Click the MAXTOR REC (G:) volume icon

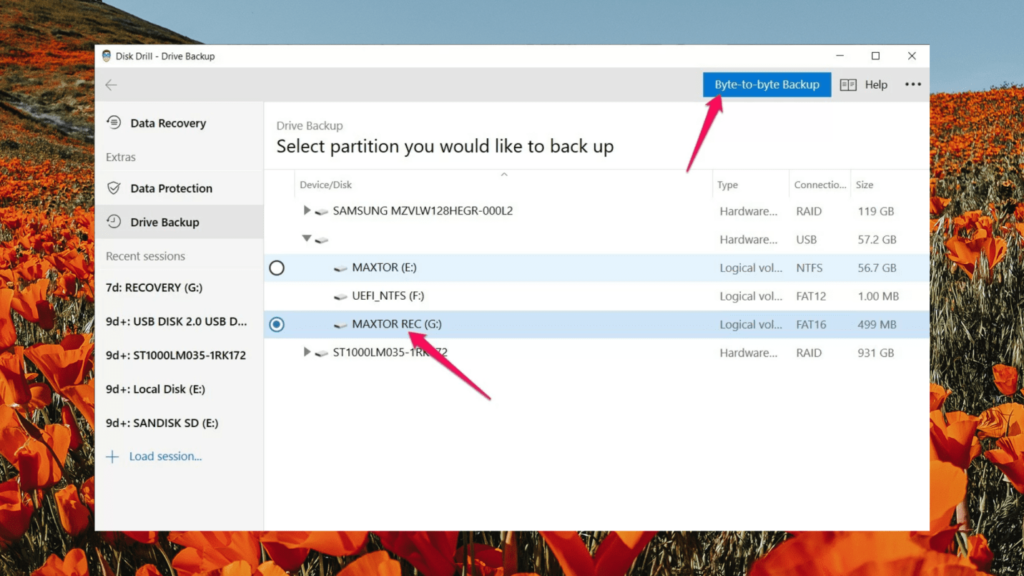(340, 325)
